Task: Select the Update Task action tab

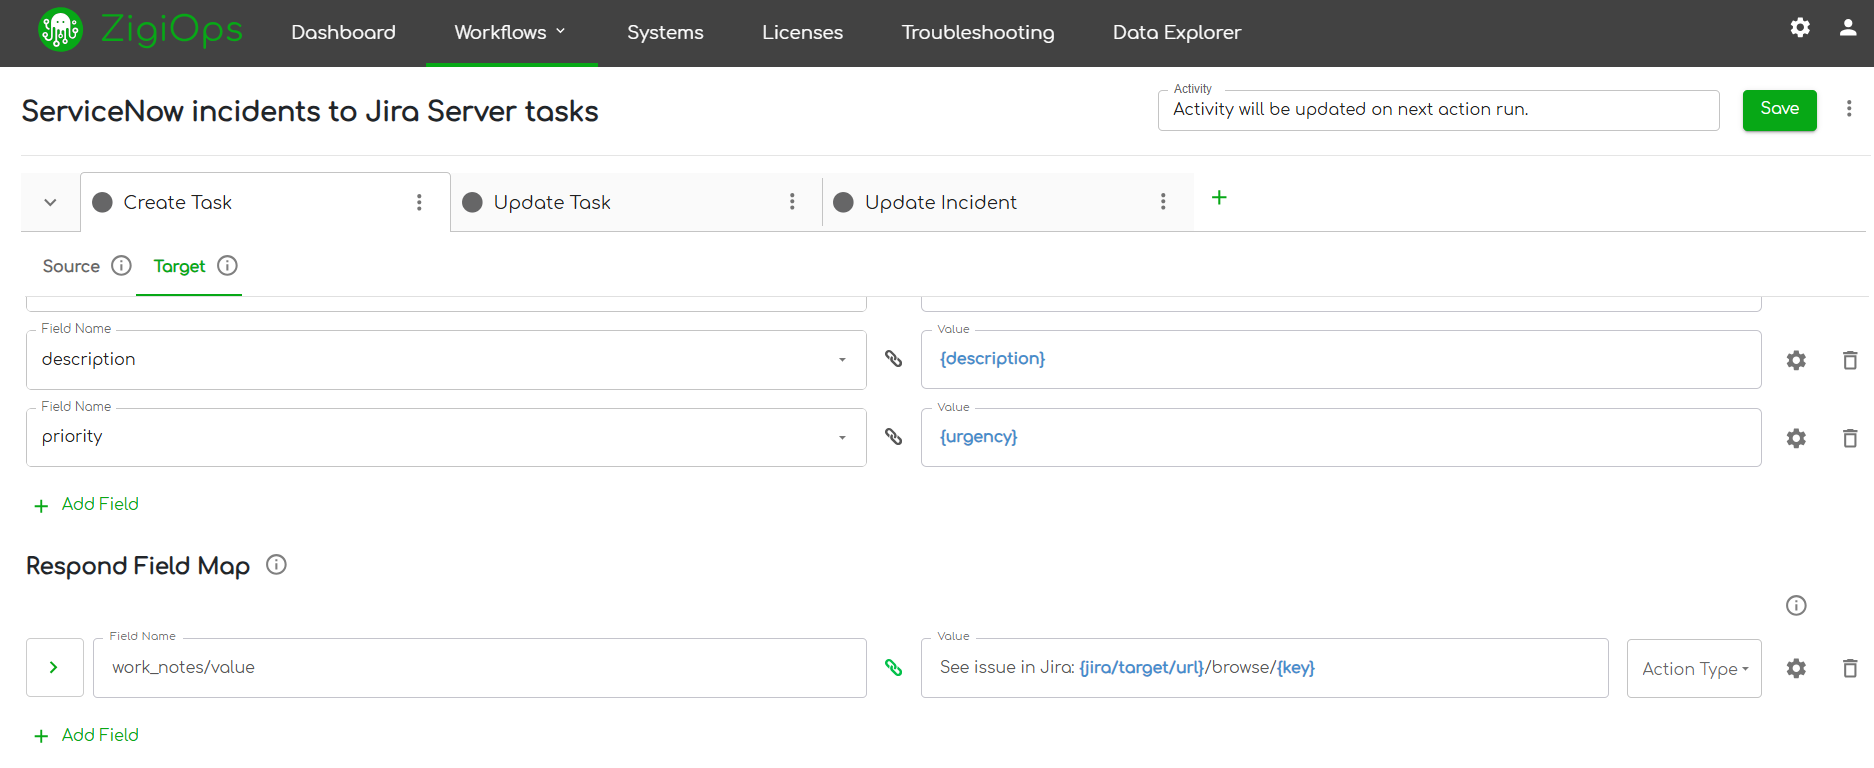Action: pos(552,202)
